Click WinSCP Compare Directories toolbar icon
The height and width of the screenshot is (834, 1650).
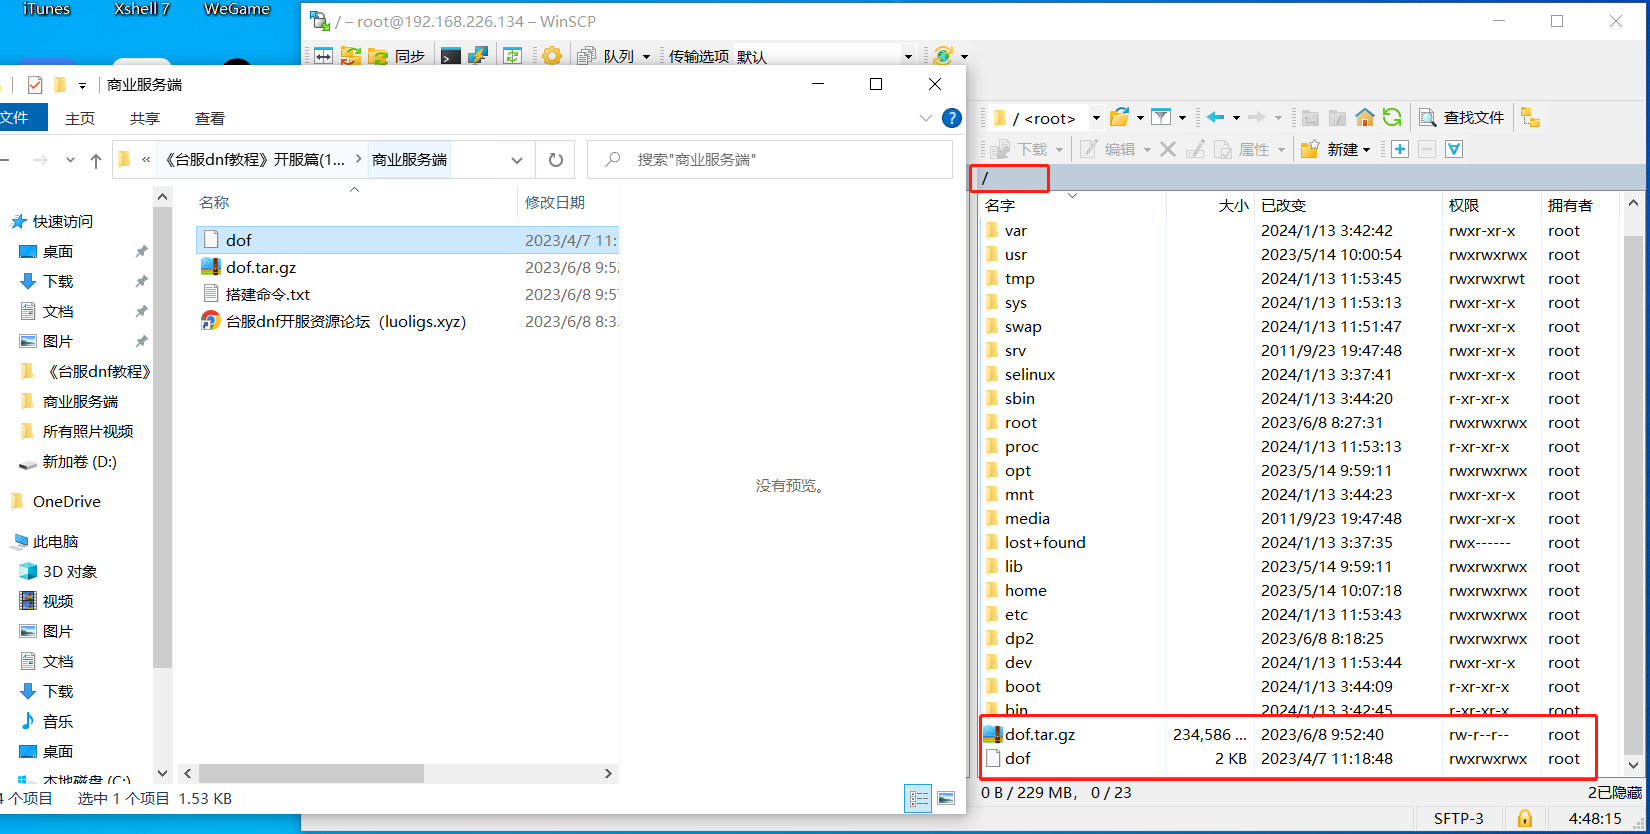pyautogui.click(x=323, y=56)
